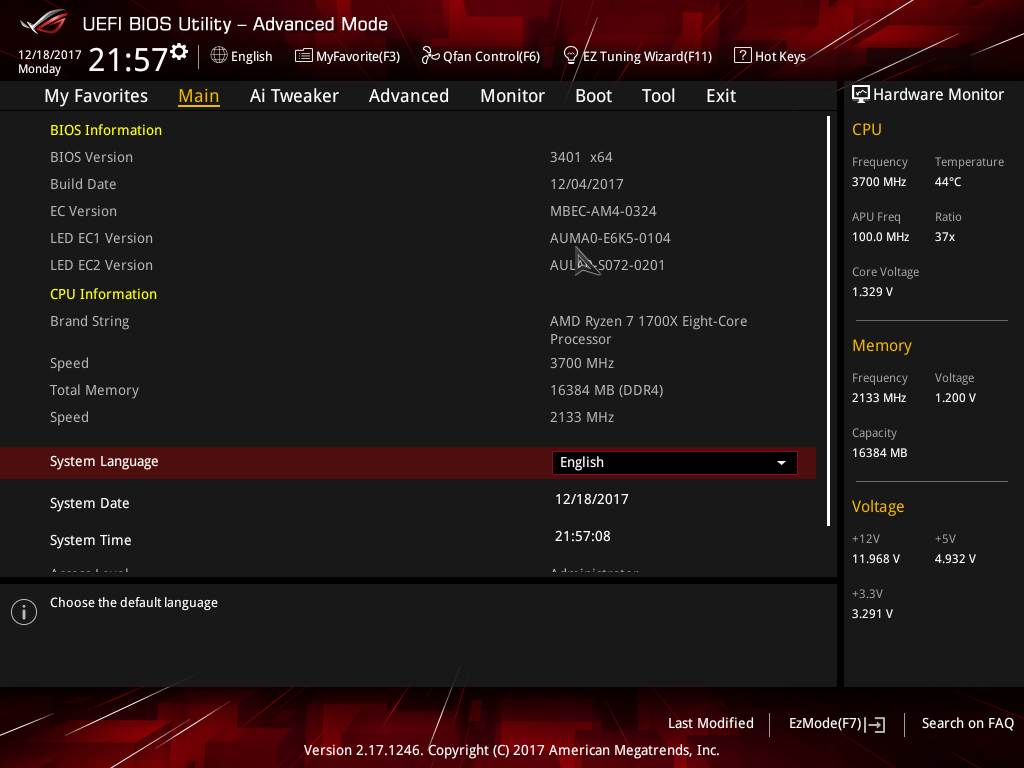Click the version copyright footer text
This screenshot has width=1024, height=768.
511,750
